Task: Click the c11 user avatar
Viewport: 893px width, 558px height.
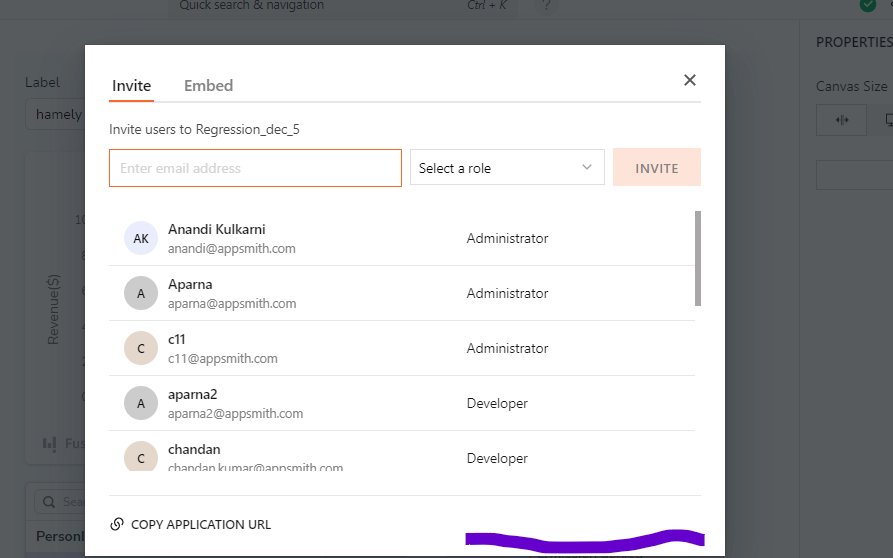Action: click(141, 348)
